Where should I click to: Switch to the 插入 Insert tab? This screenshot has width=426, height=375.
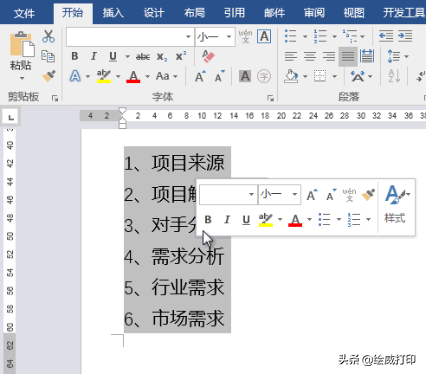point(113,13)
